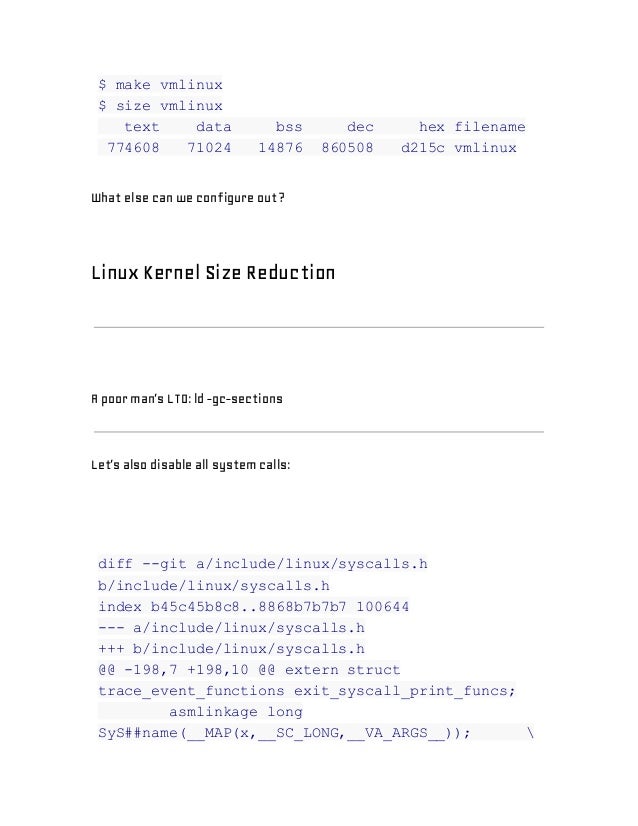Click the '--- a/include/linux/syscalls.h' line

point(231,628)
